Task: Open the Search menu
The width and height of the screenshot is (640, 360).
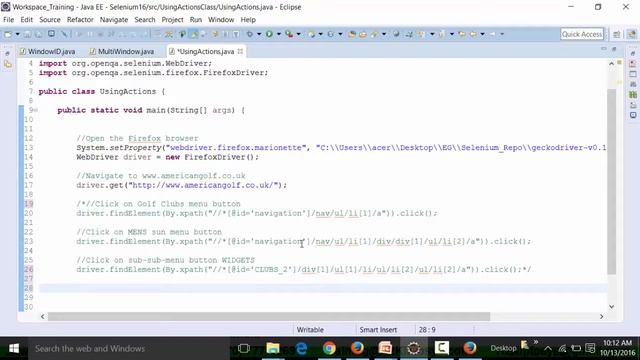Action: [x=145, y=20]
